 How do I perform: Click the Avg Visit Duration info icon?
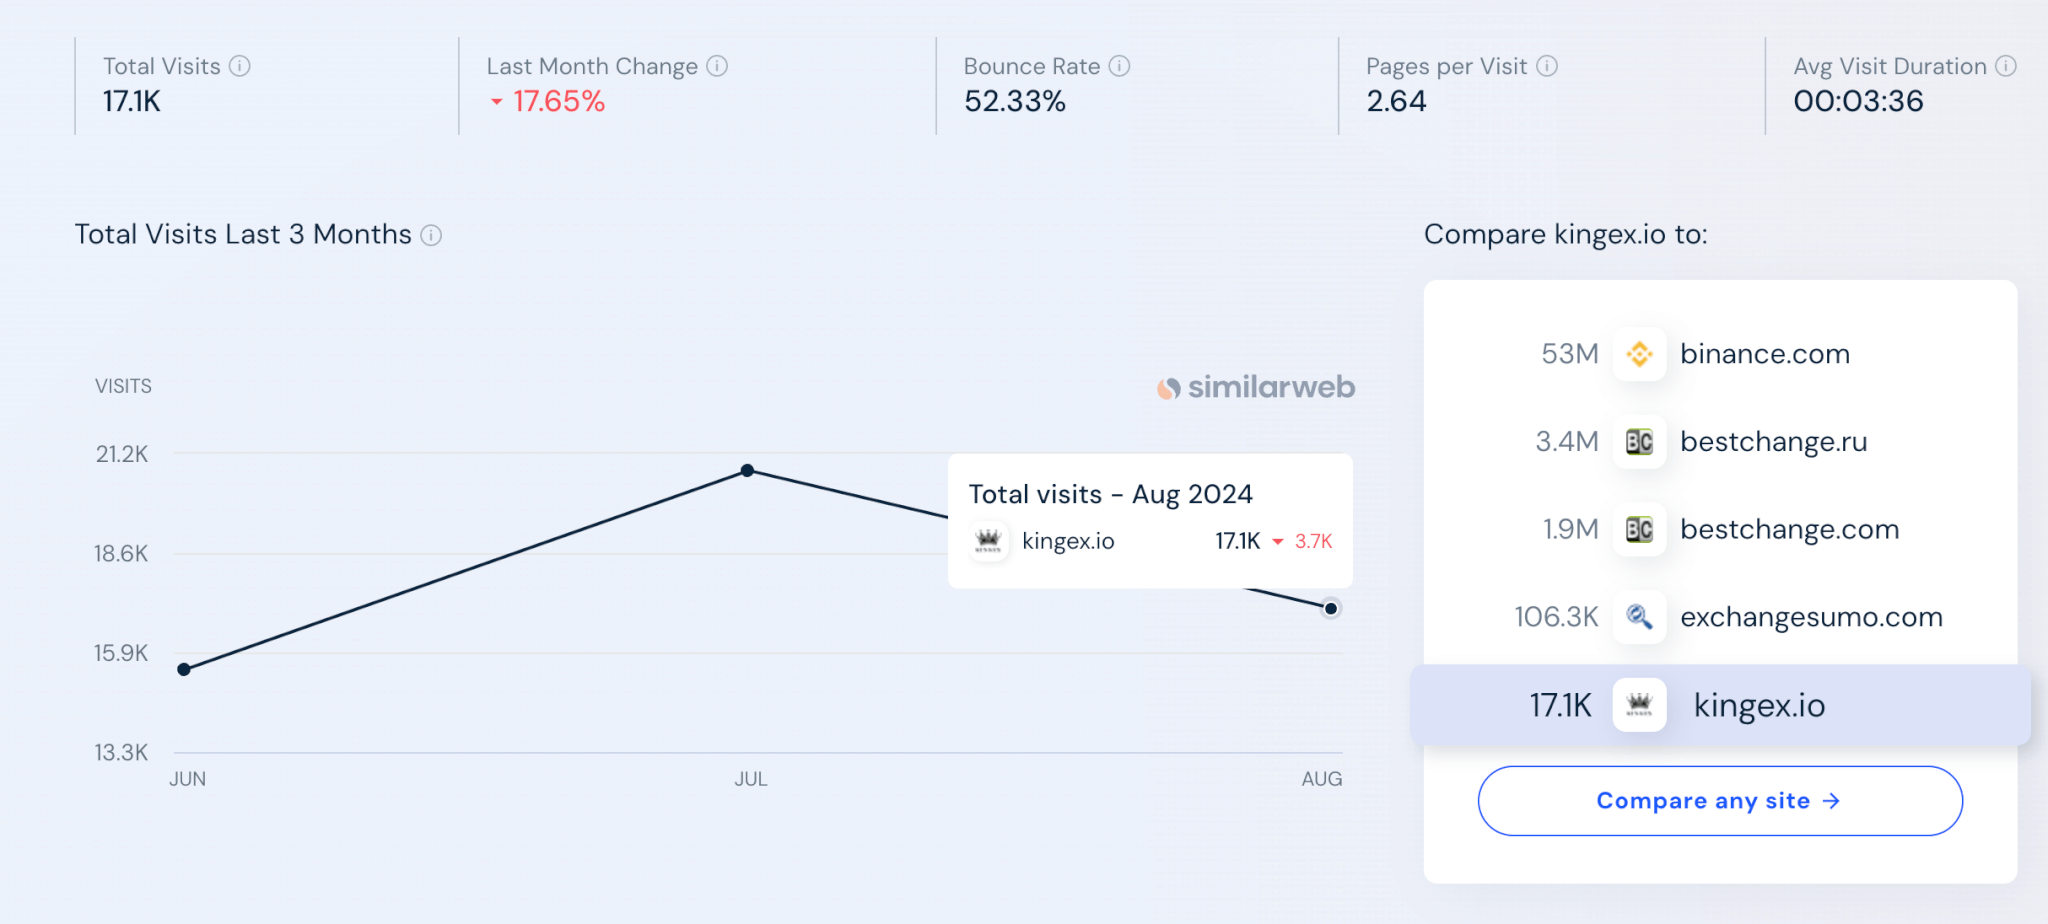(2006, 66)
